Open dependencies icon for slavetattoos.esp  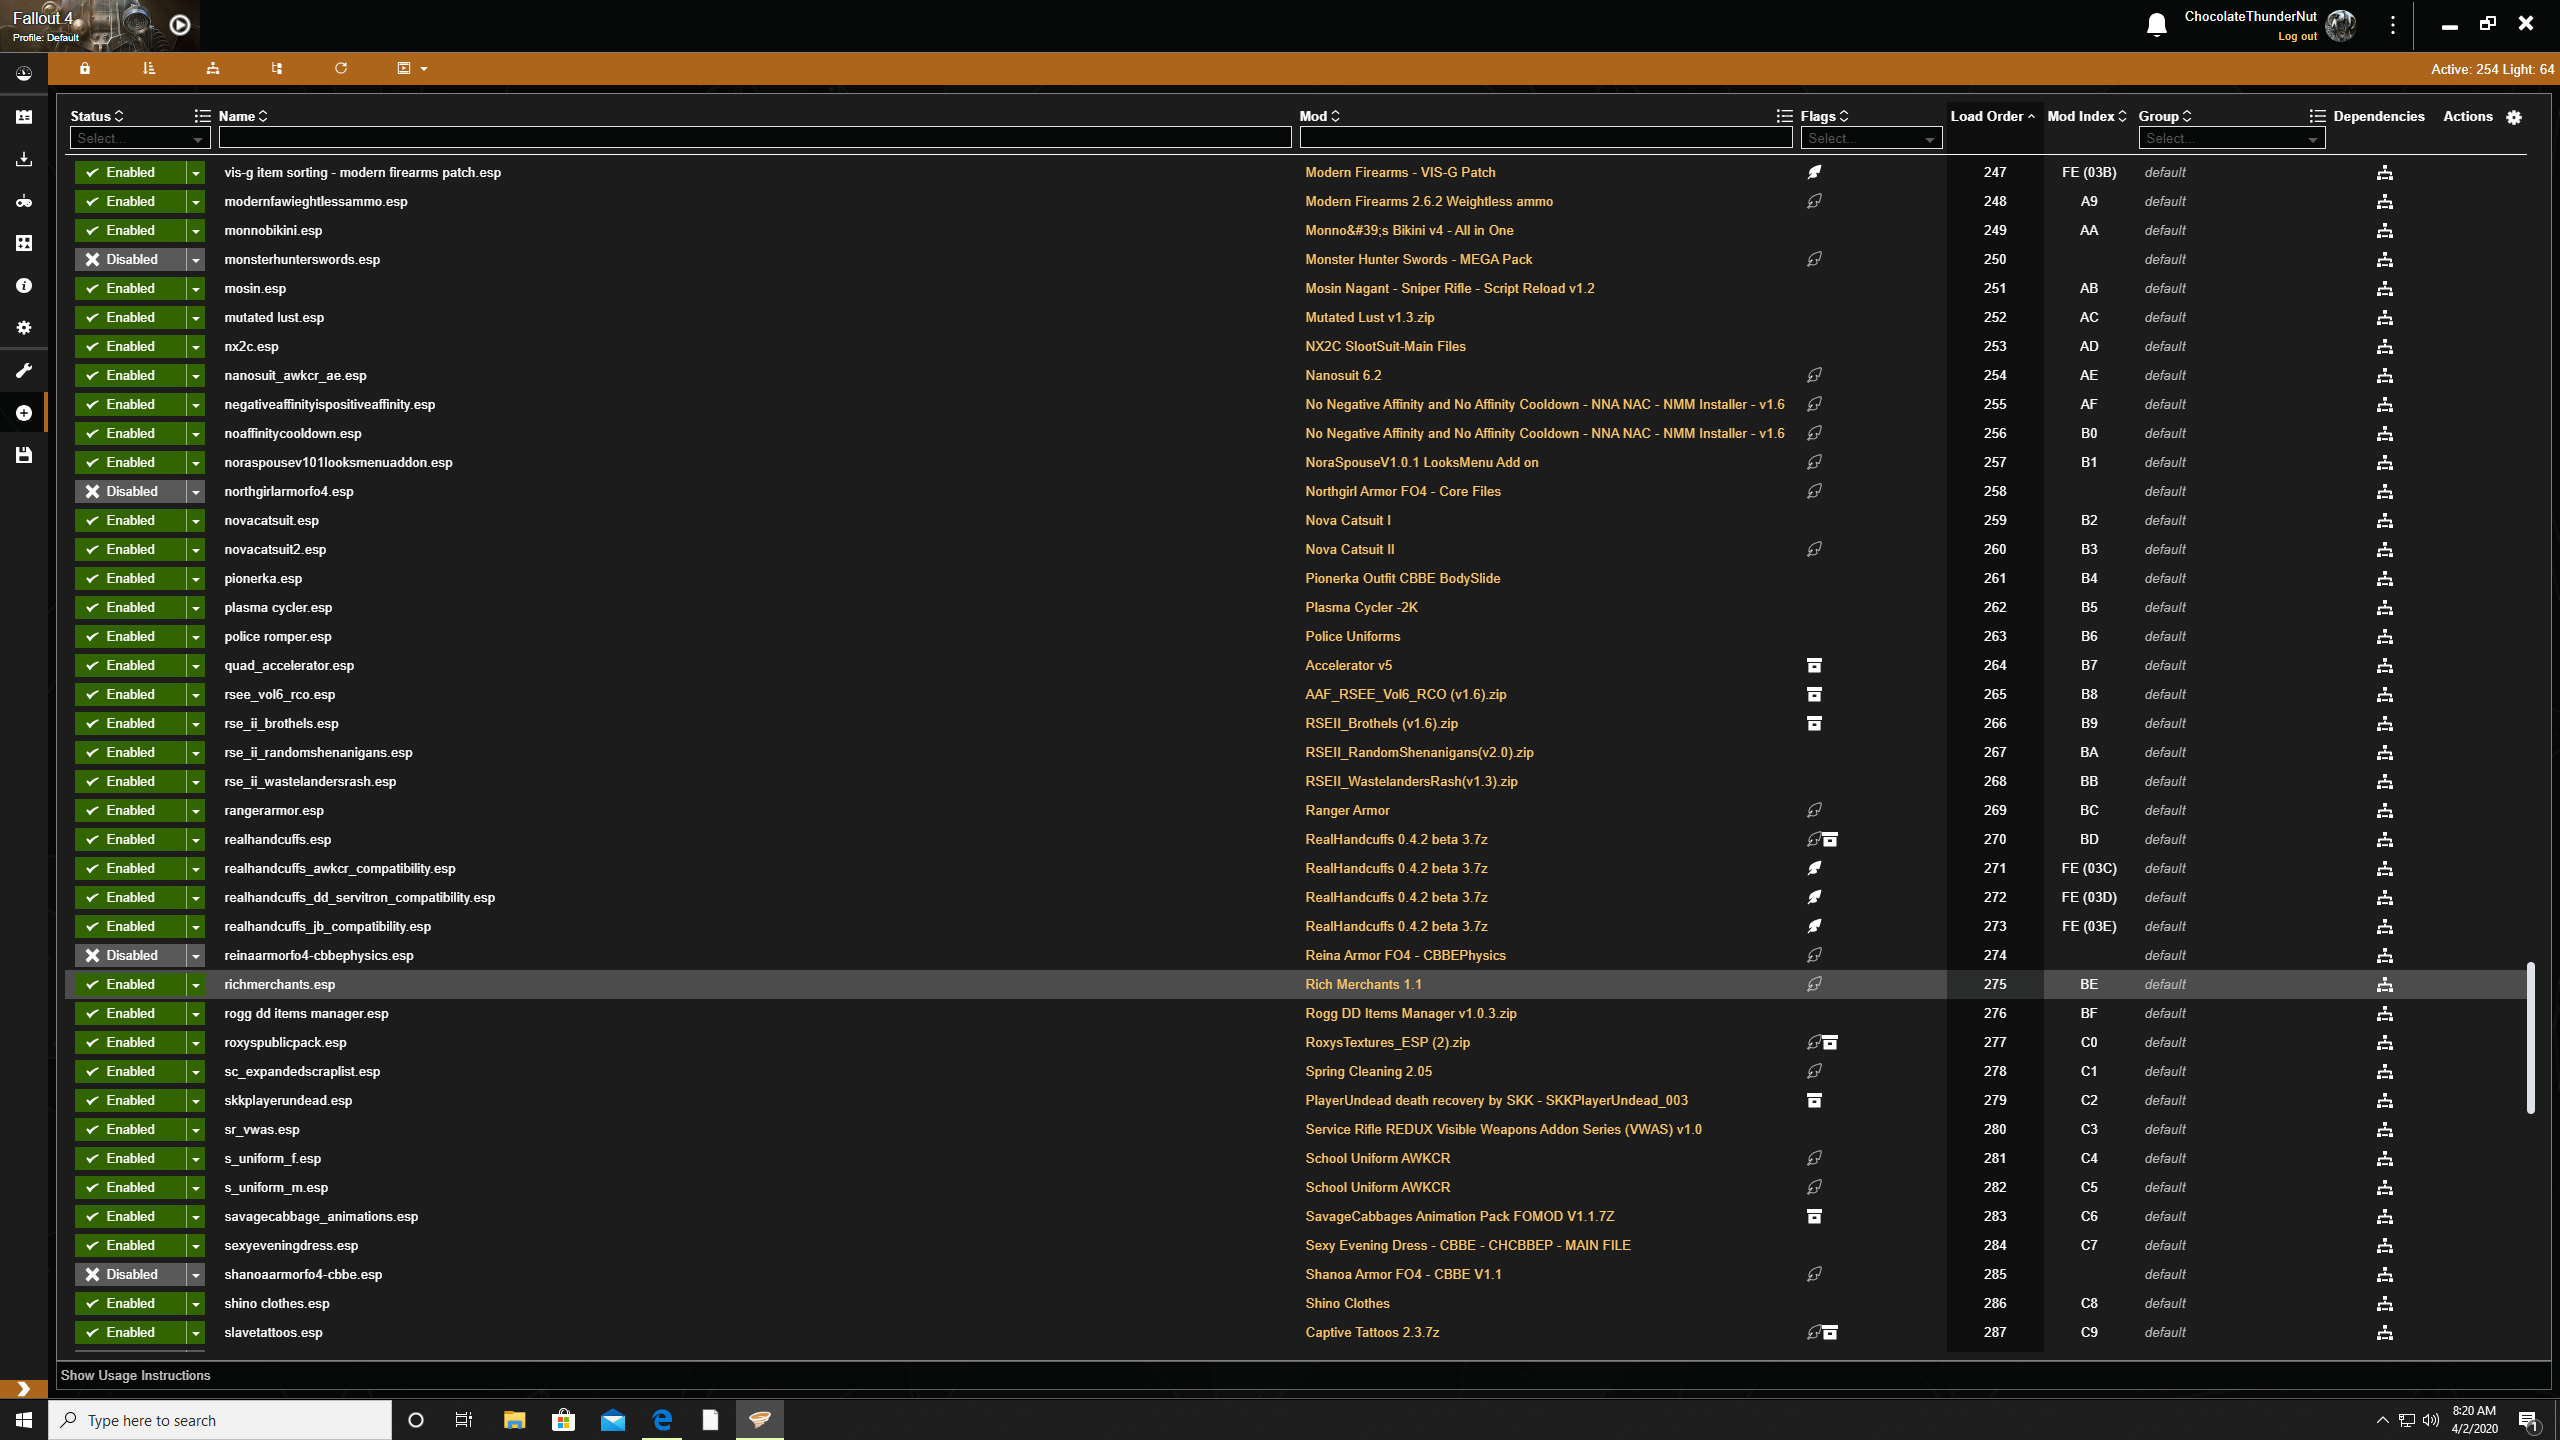(x=2385, y=1333)
